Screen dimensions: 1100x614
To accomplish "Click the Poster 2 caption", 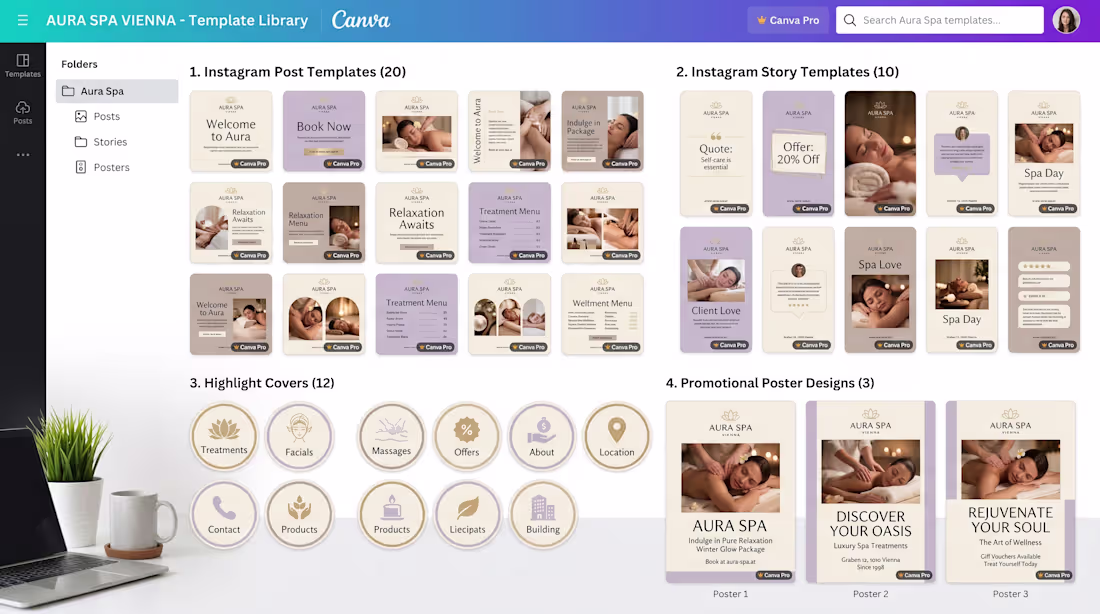I will point(871,594).
